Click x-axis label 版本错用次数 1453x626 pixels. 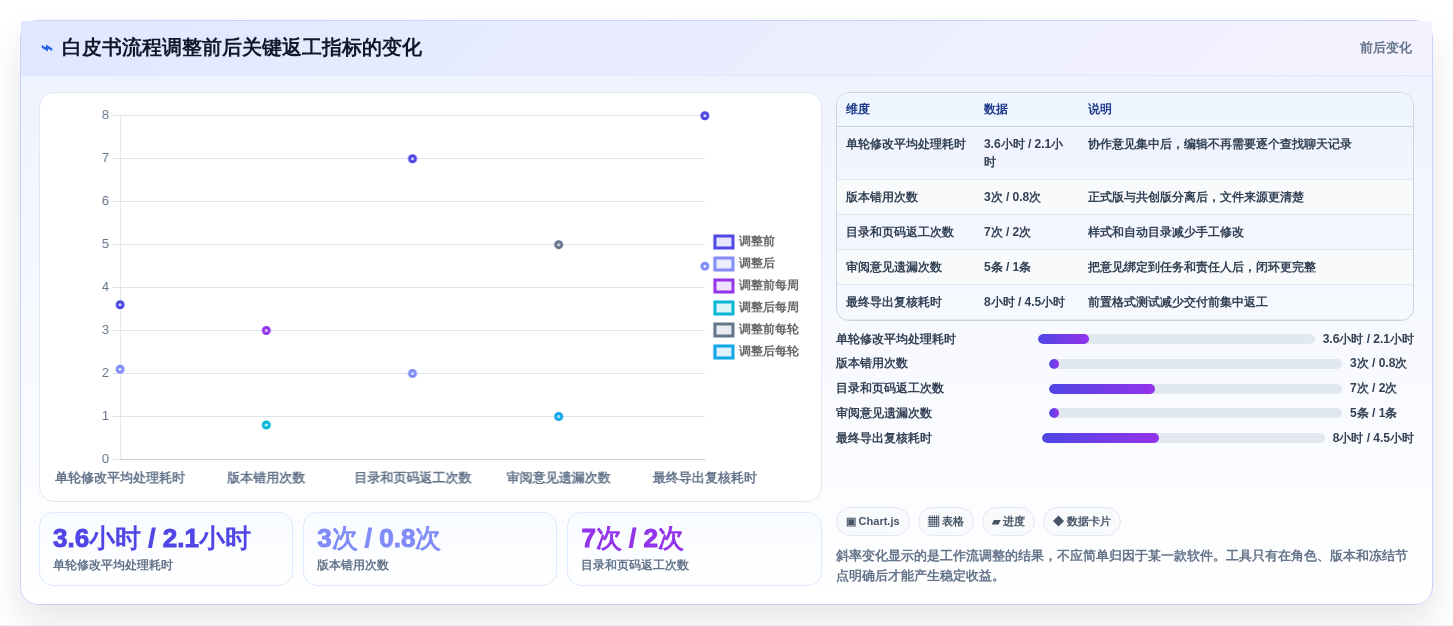pos(266,478)
